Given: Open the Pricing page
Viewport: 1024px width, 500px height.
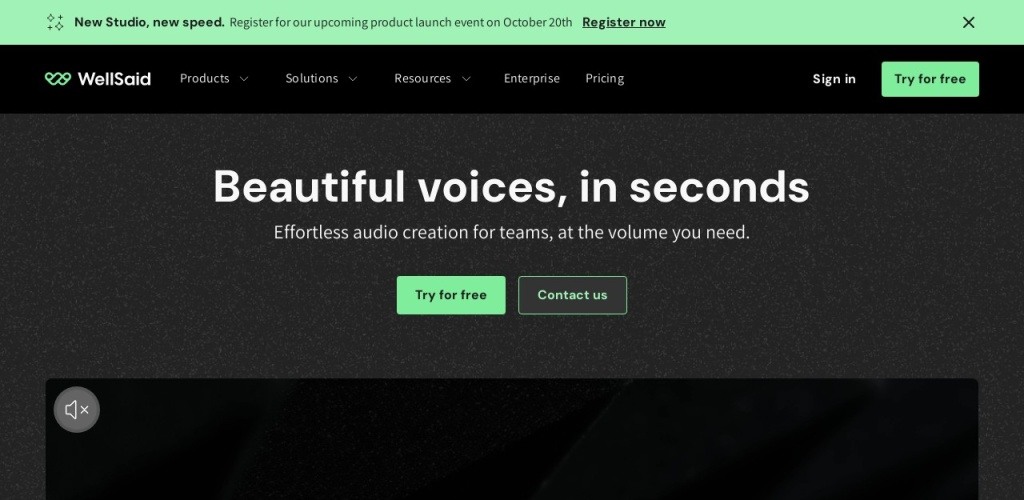Looking at the screenshot, I should tap(604, 79).
